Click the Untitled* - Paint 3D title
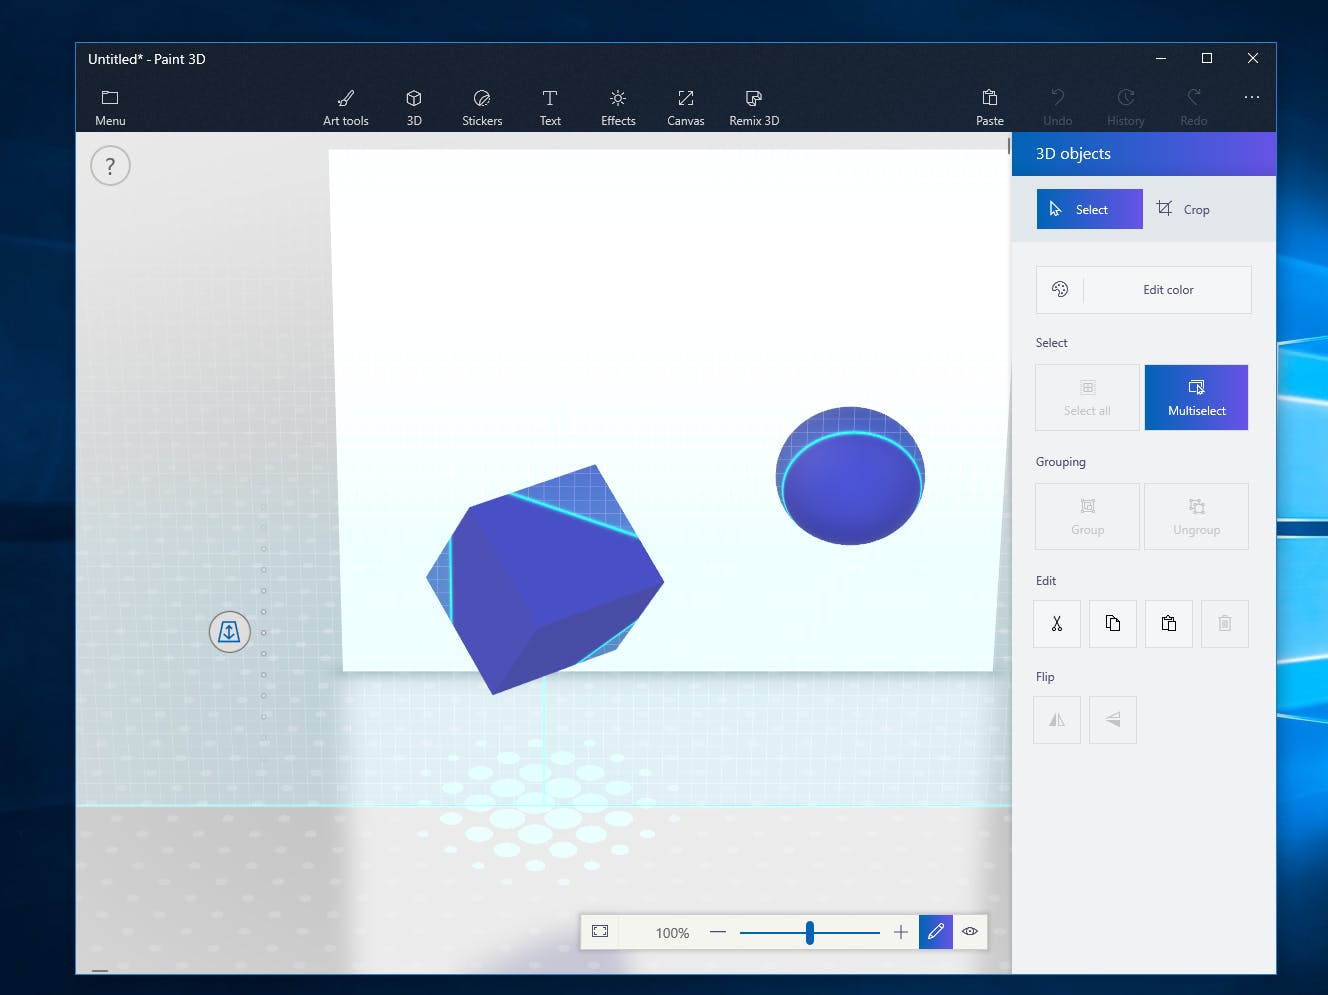The width and height of the screenshot is (1328, 995). (x=147, y=59)
